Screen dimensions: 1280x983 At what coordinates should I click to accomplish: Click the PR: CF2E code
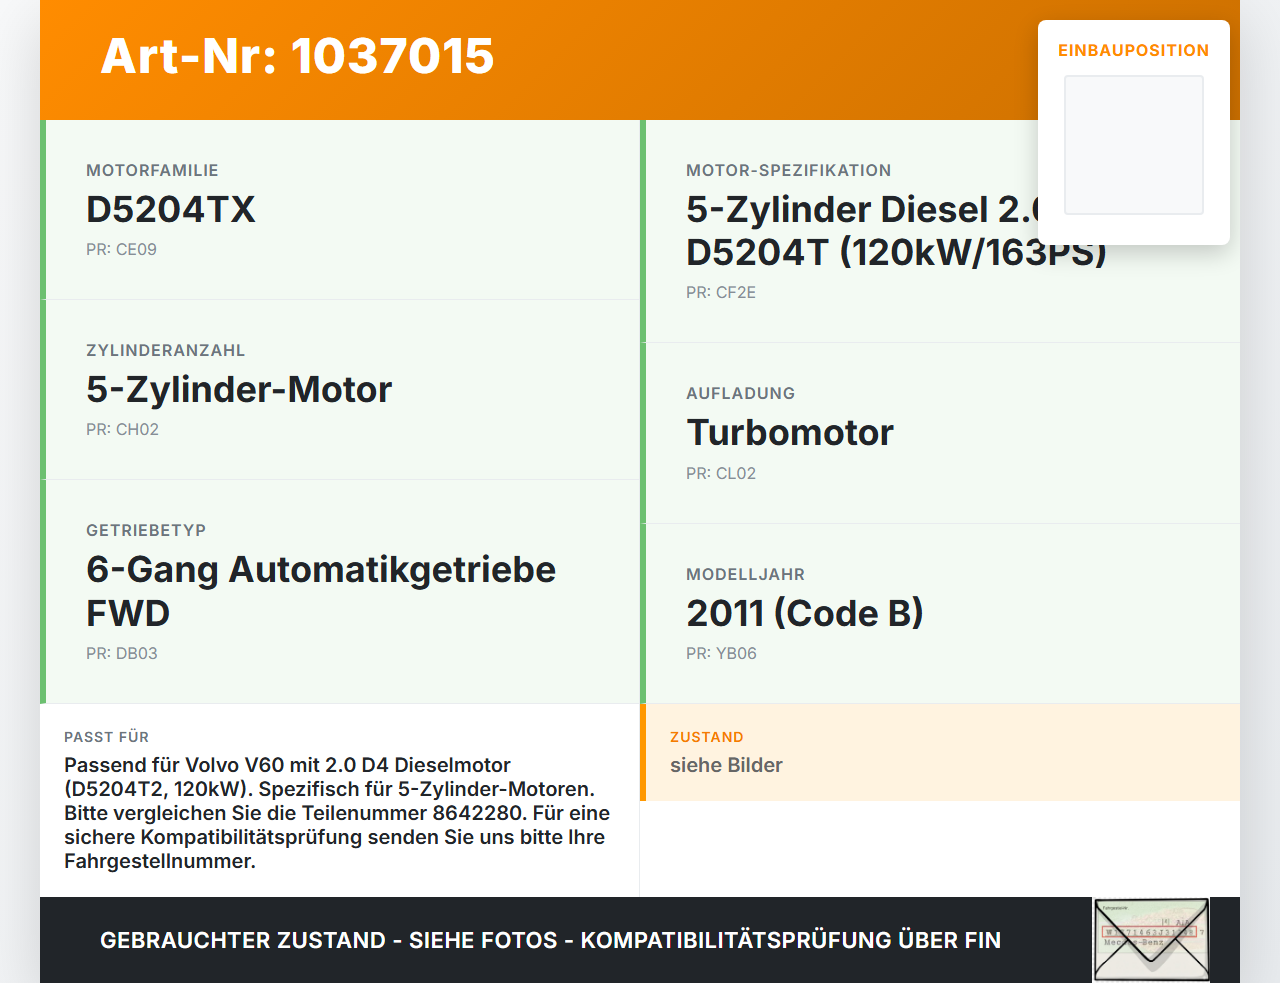(x=721, y=292)
